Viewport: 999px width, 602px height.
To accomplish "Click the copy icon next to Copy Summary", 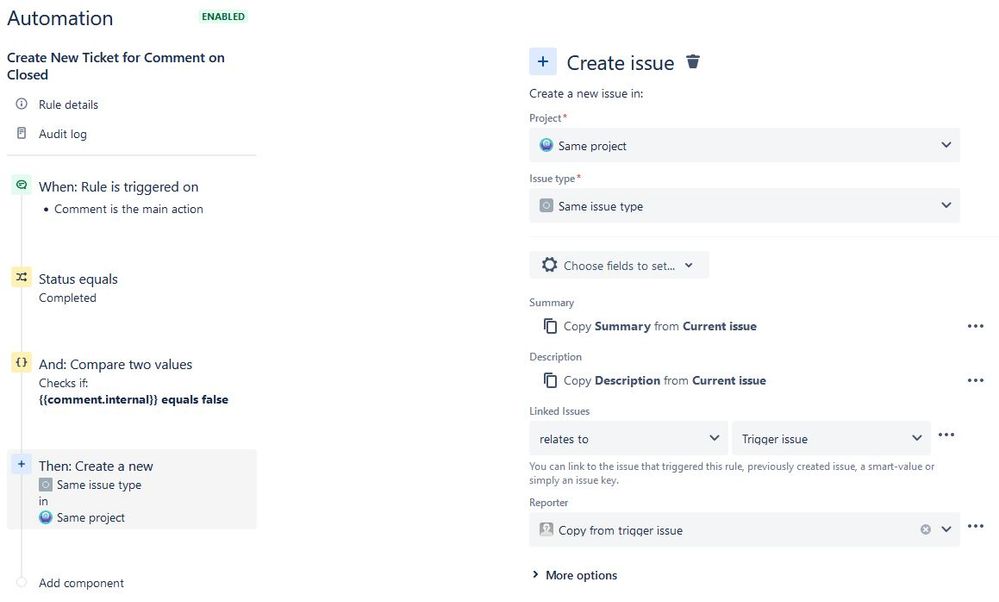I will 550,326.
